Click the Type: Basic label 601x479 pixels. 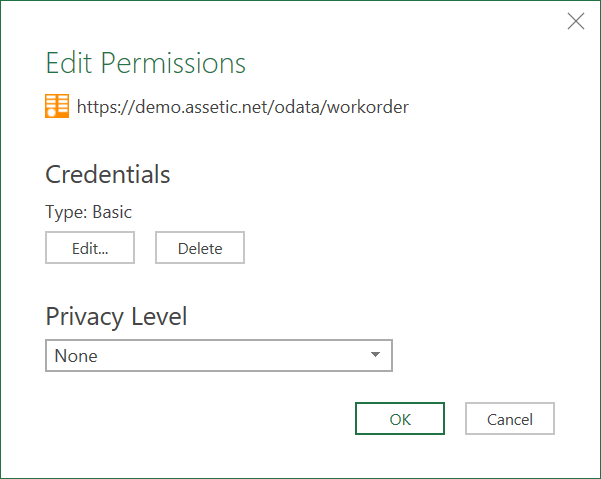89,212
